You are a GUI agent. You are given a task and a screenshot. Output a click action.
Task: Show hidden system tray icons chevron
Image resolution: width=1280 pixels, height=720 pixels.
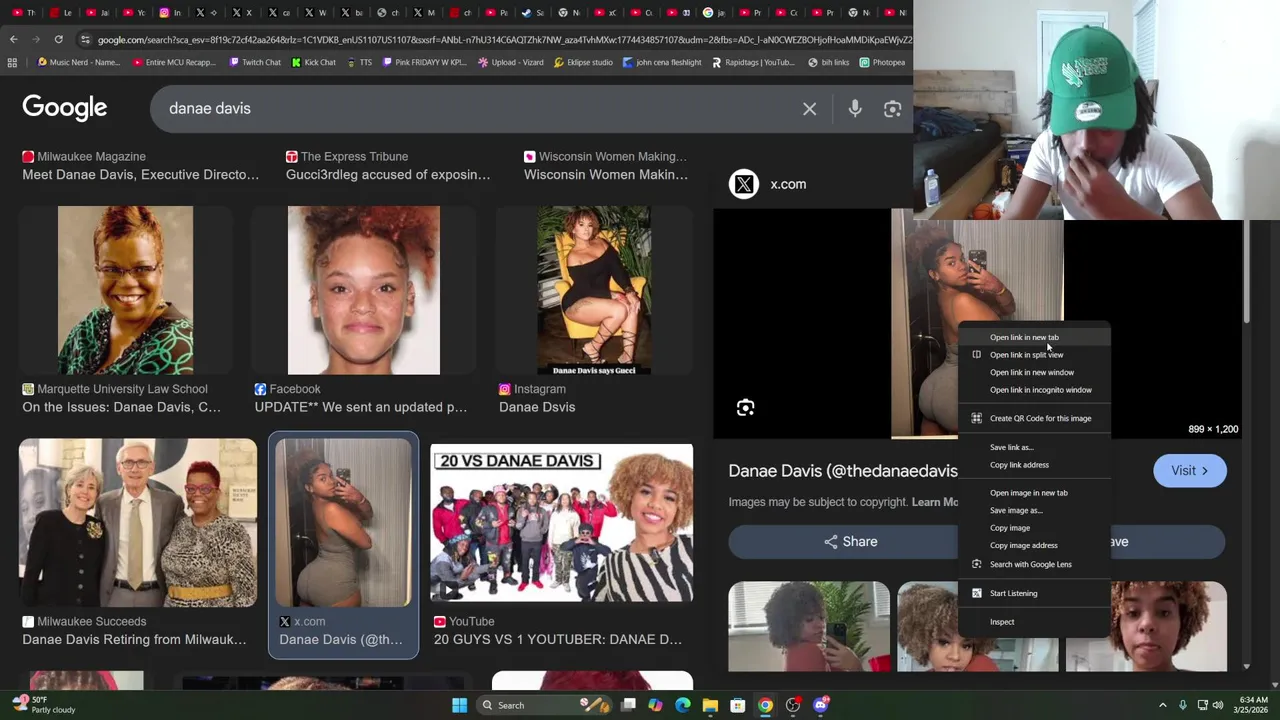click(1162, 705)
